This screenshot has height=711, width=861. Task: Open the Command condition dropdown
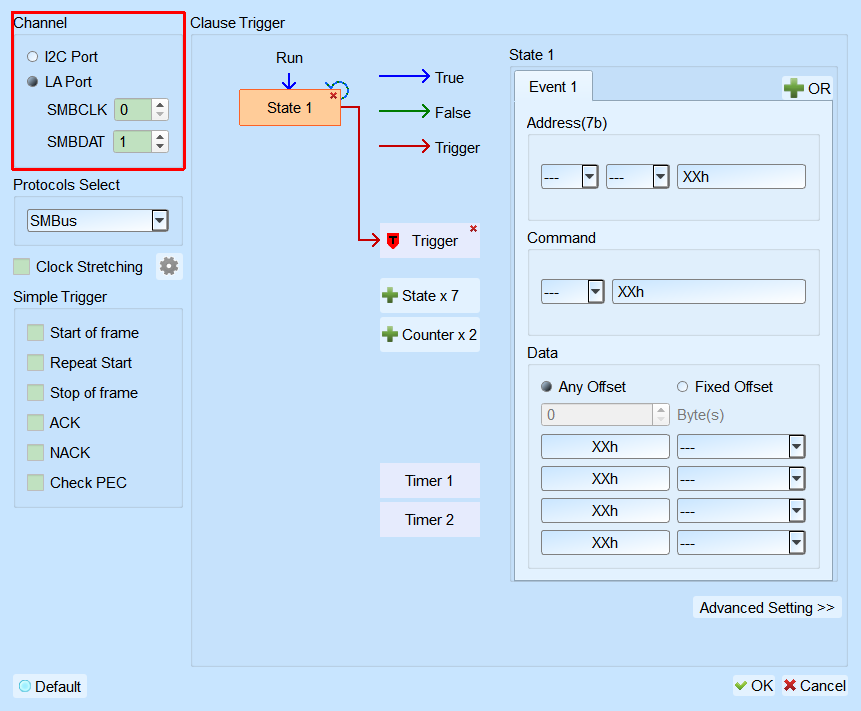(x=573, y=292)
